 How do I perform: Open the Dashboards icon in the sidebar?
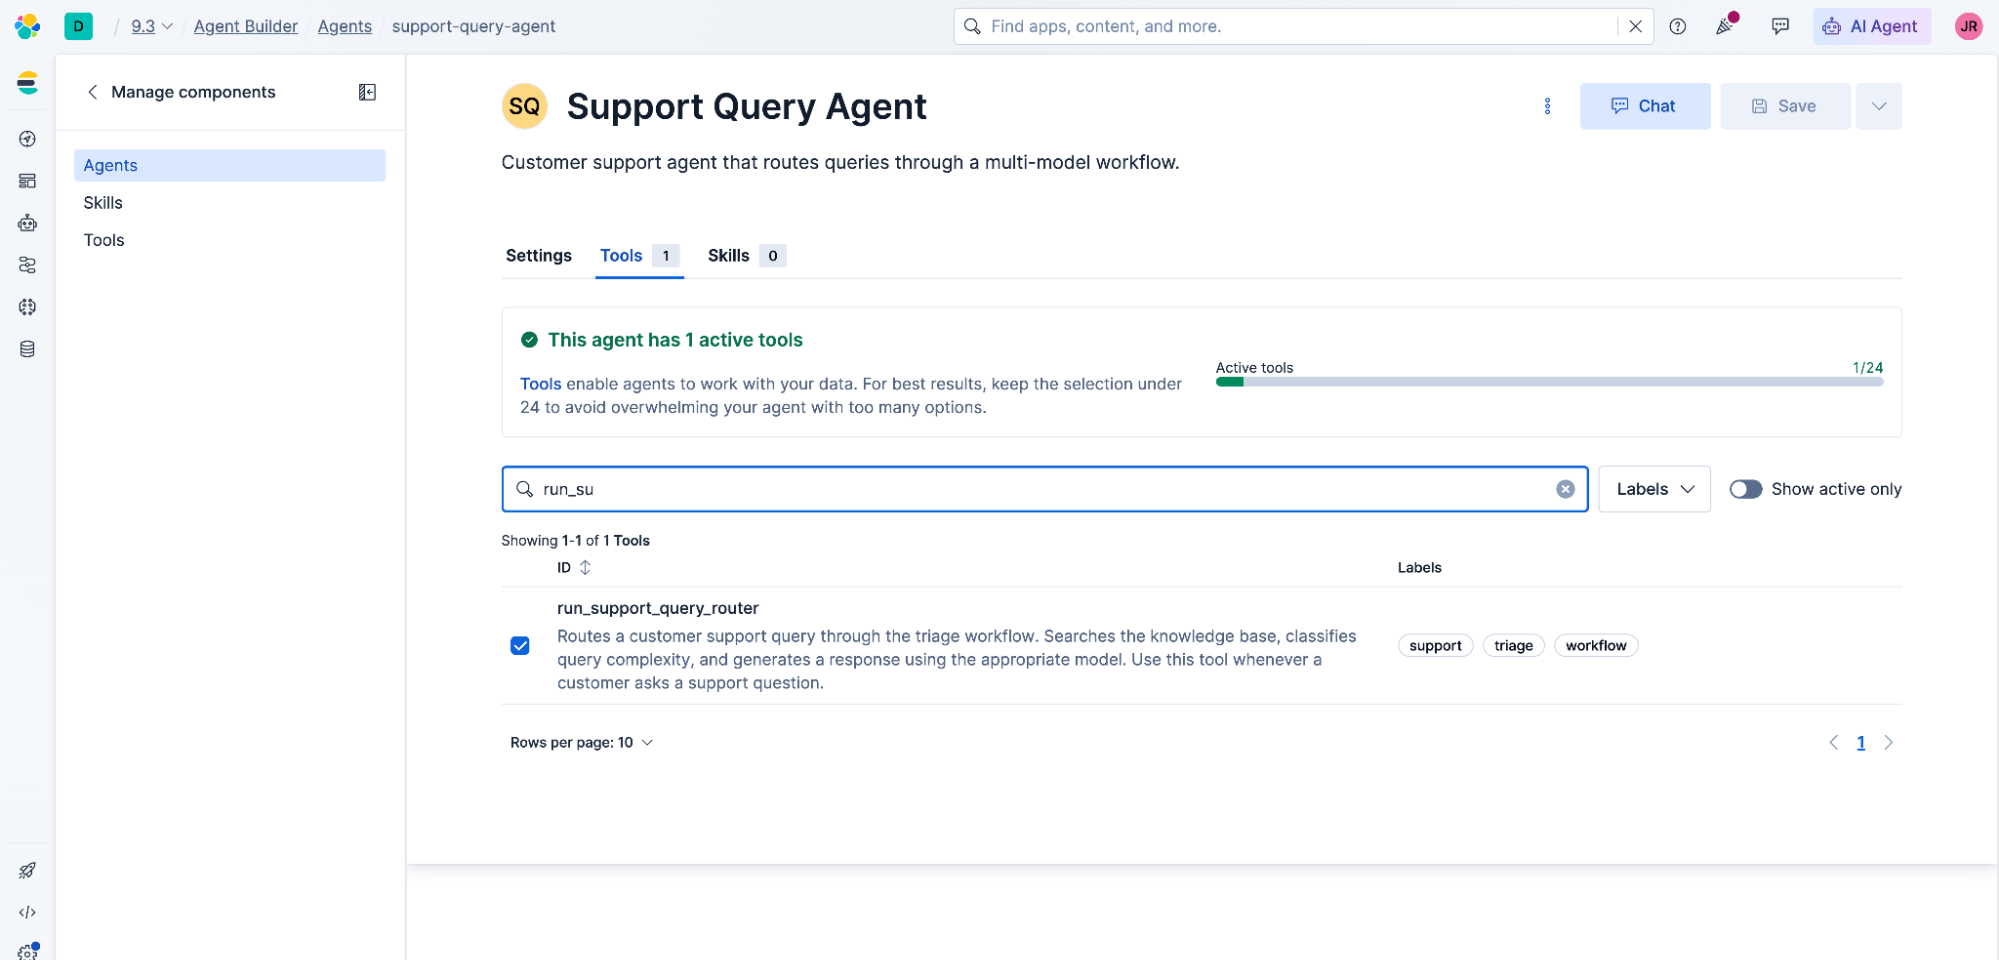tap(28, 181)
